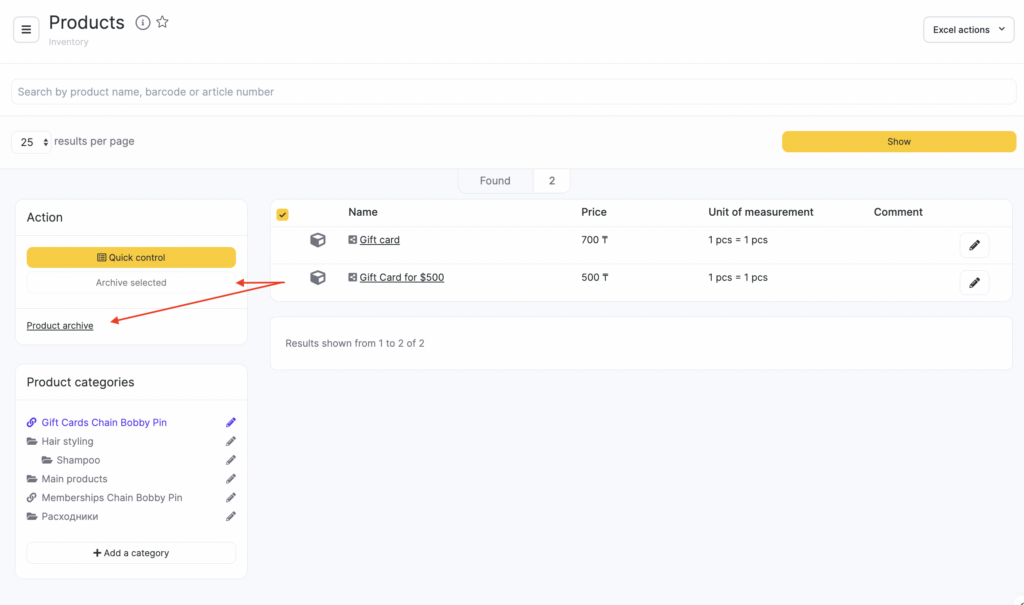The height and width of the screenshot is (605, 1024).
Task: Open the hamburger menu button
Action: tap(26, 29)
